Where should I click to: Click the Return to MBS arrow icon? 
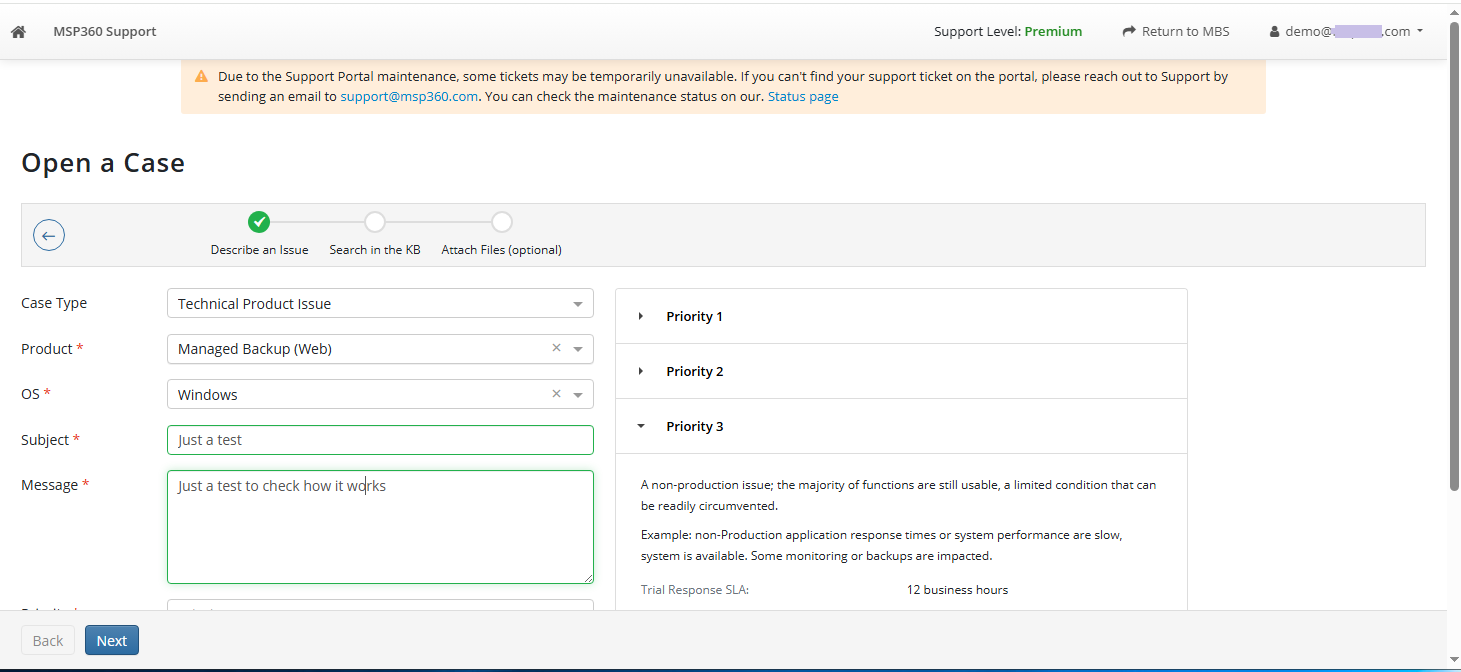pos(1129,31)
